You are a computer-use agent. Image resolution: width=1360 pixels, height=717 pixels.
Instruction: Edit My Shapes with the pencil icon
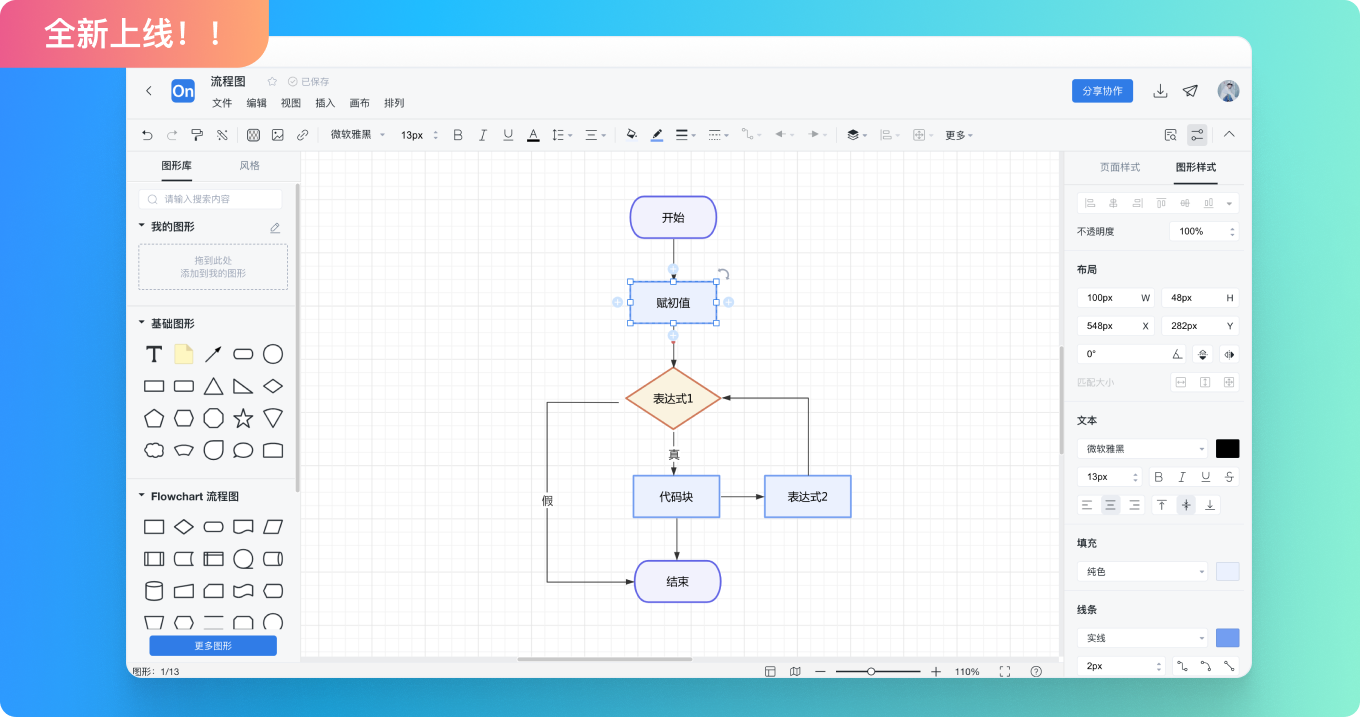pyautogui.click(x=275, y=228)
